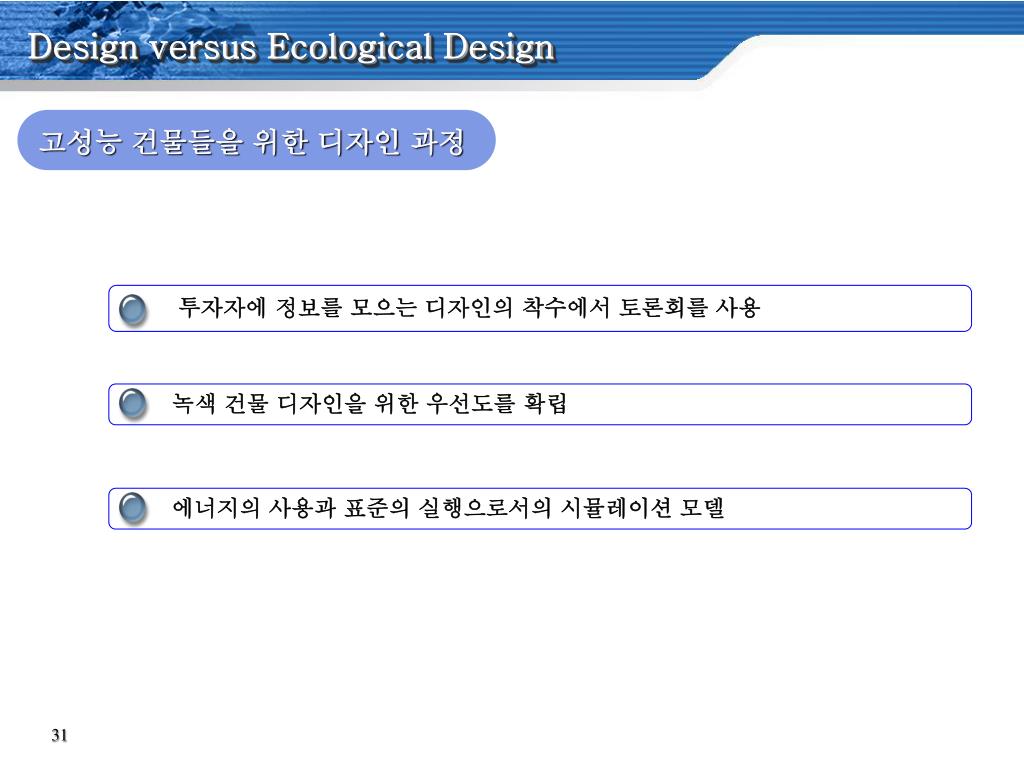This screenshot has height=768, width=1024.
Task: Select the text '에너지의 사용과 표준의 실행으로서의 시뮬레이션 모델'
Action: (x=448, y=507)
